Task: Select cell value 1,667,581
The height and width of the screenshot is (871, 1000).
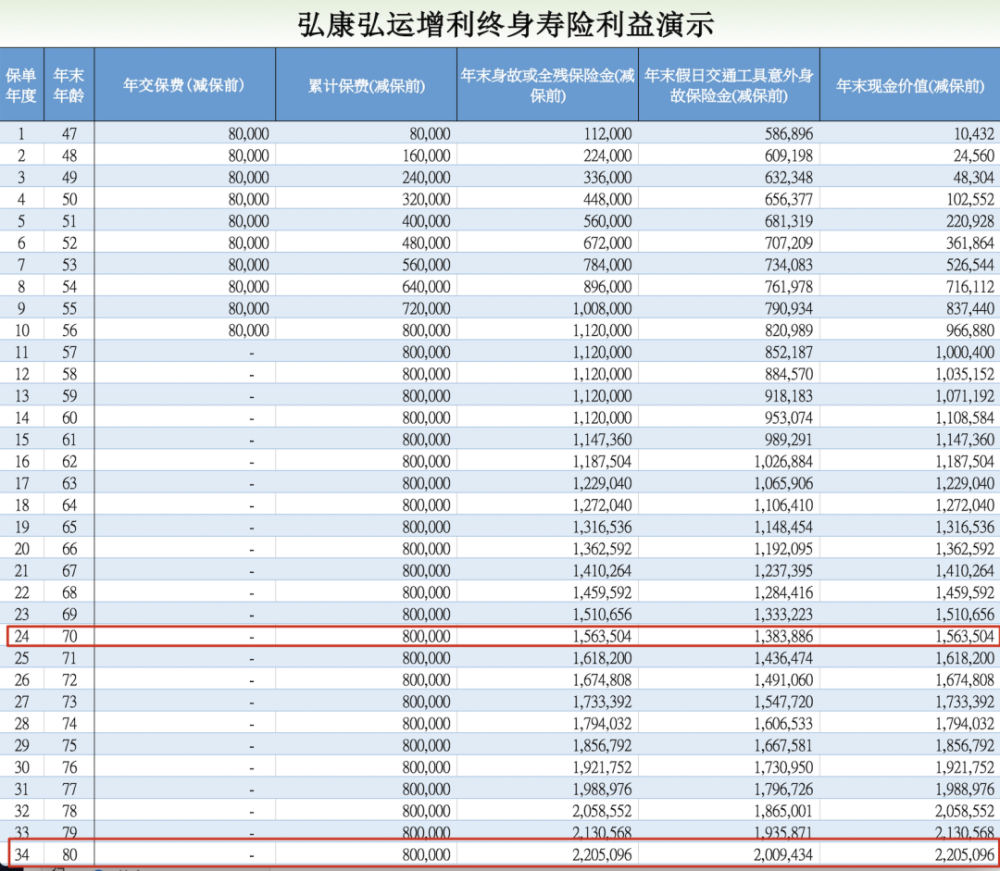Action: coord(784,745)
